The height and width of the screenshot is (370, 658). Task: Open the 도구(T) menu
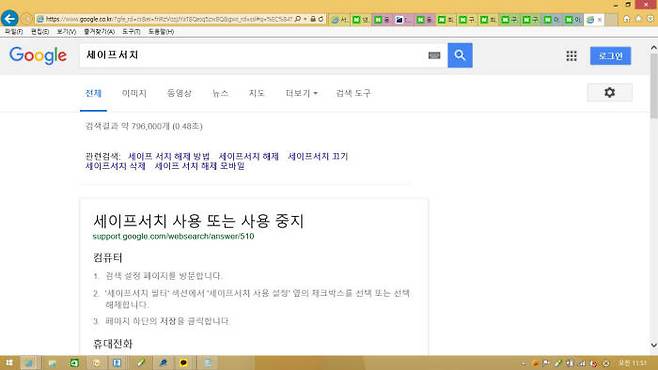click(131, 31)
